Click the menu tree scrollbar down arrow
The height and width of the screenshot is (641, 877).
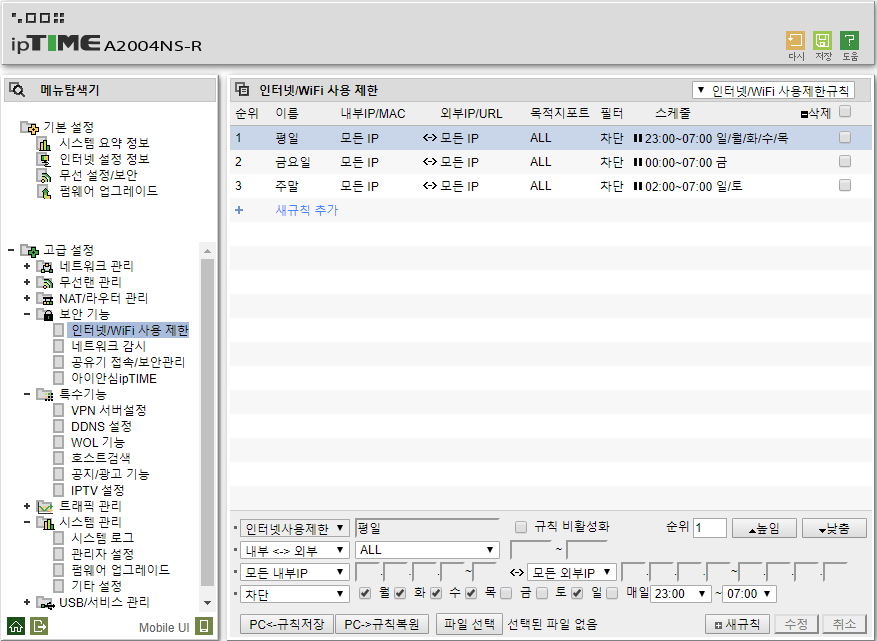pos(208,603)
